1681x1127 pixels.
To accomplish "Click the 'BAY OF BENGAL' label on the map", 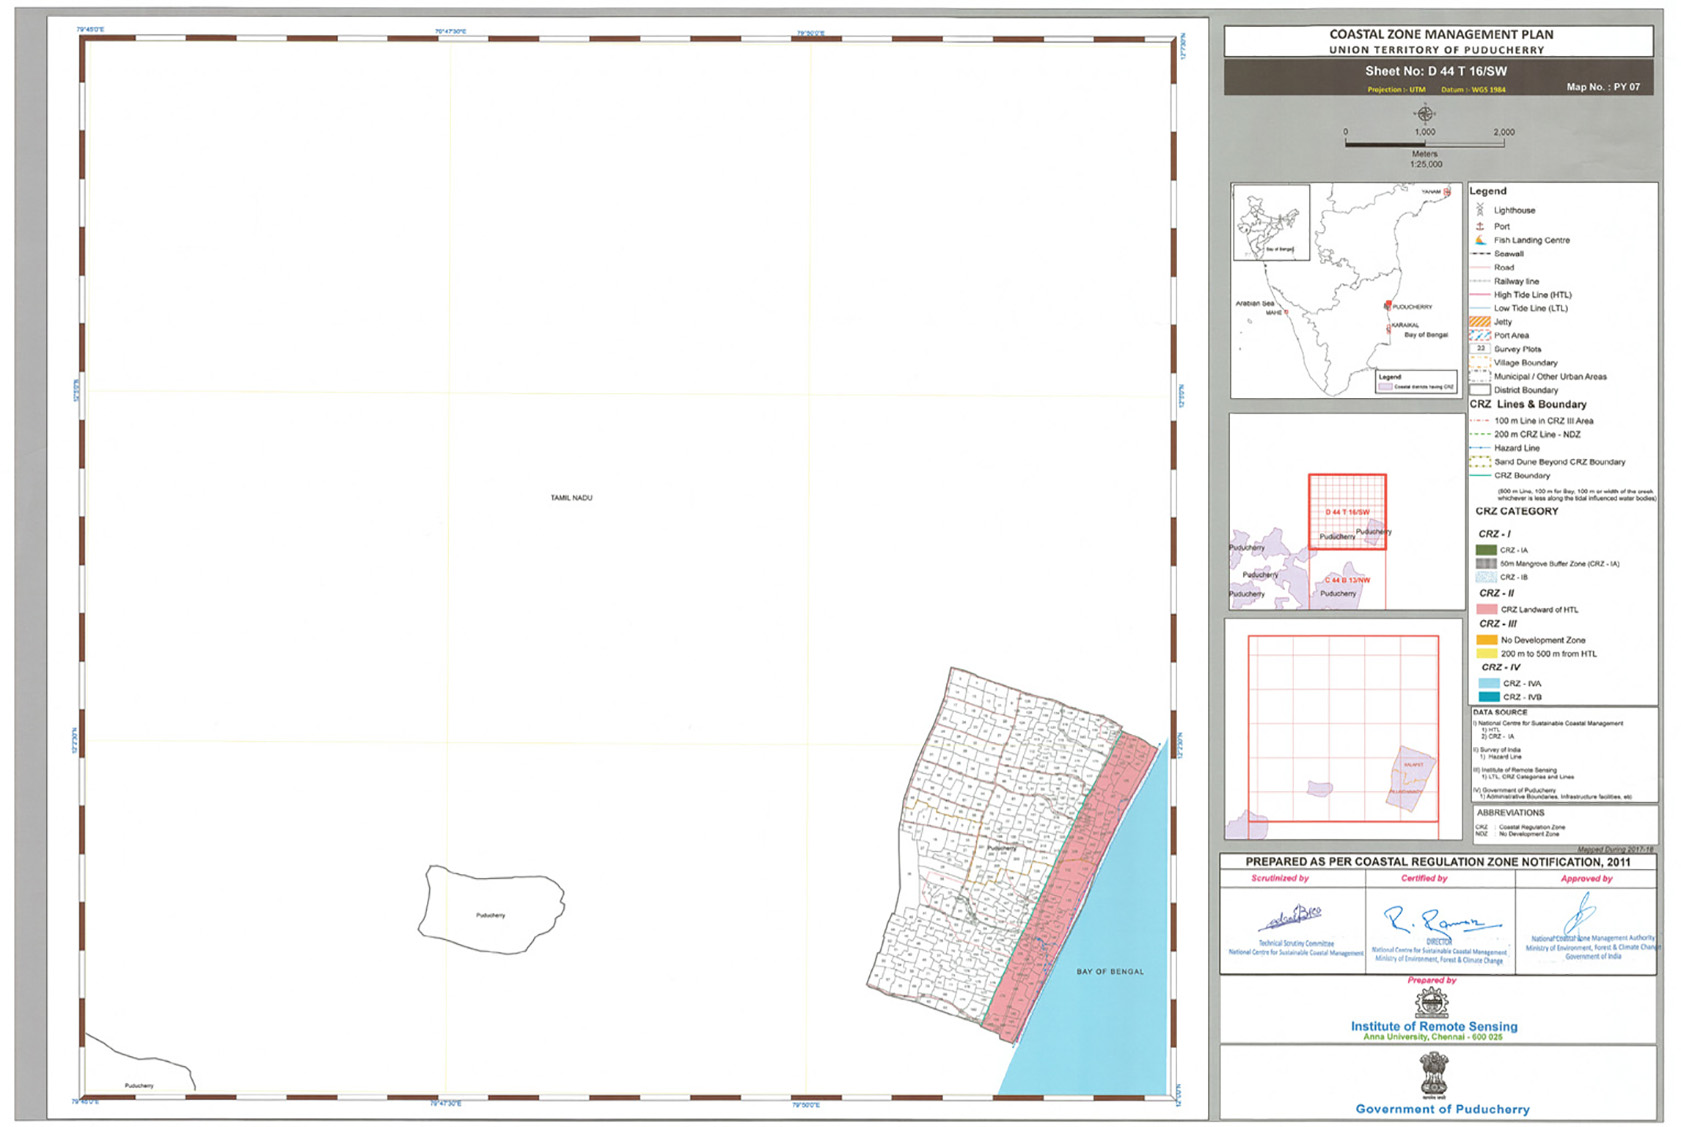I will (x=1110, y=971).
